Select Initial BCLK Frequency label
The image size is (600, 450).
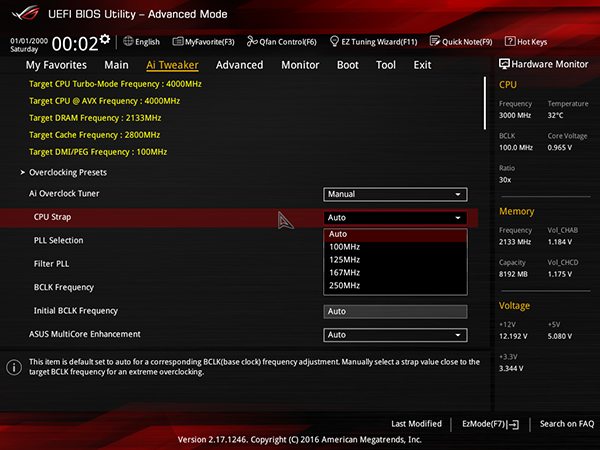pyautogui.click(x=76, y=311)
